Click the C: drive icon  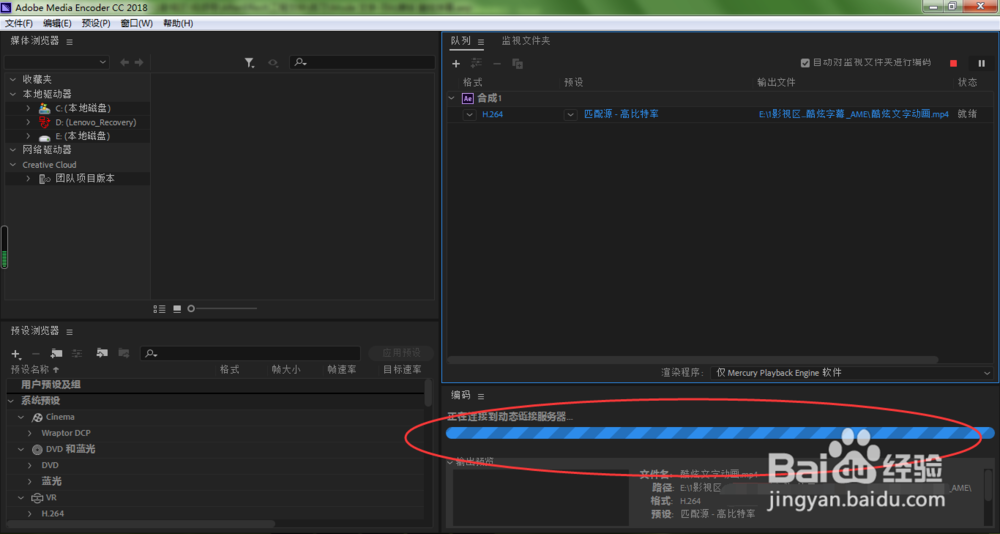pos(44,108)
